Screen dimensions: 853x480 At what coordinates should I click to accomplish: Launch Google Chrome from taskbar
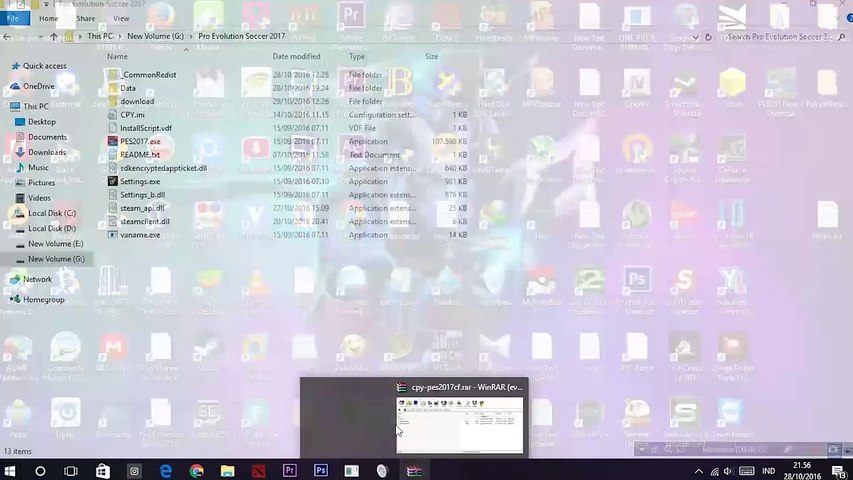click(196, 471)
